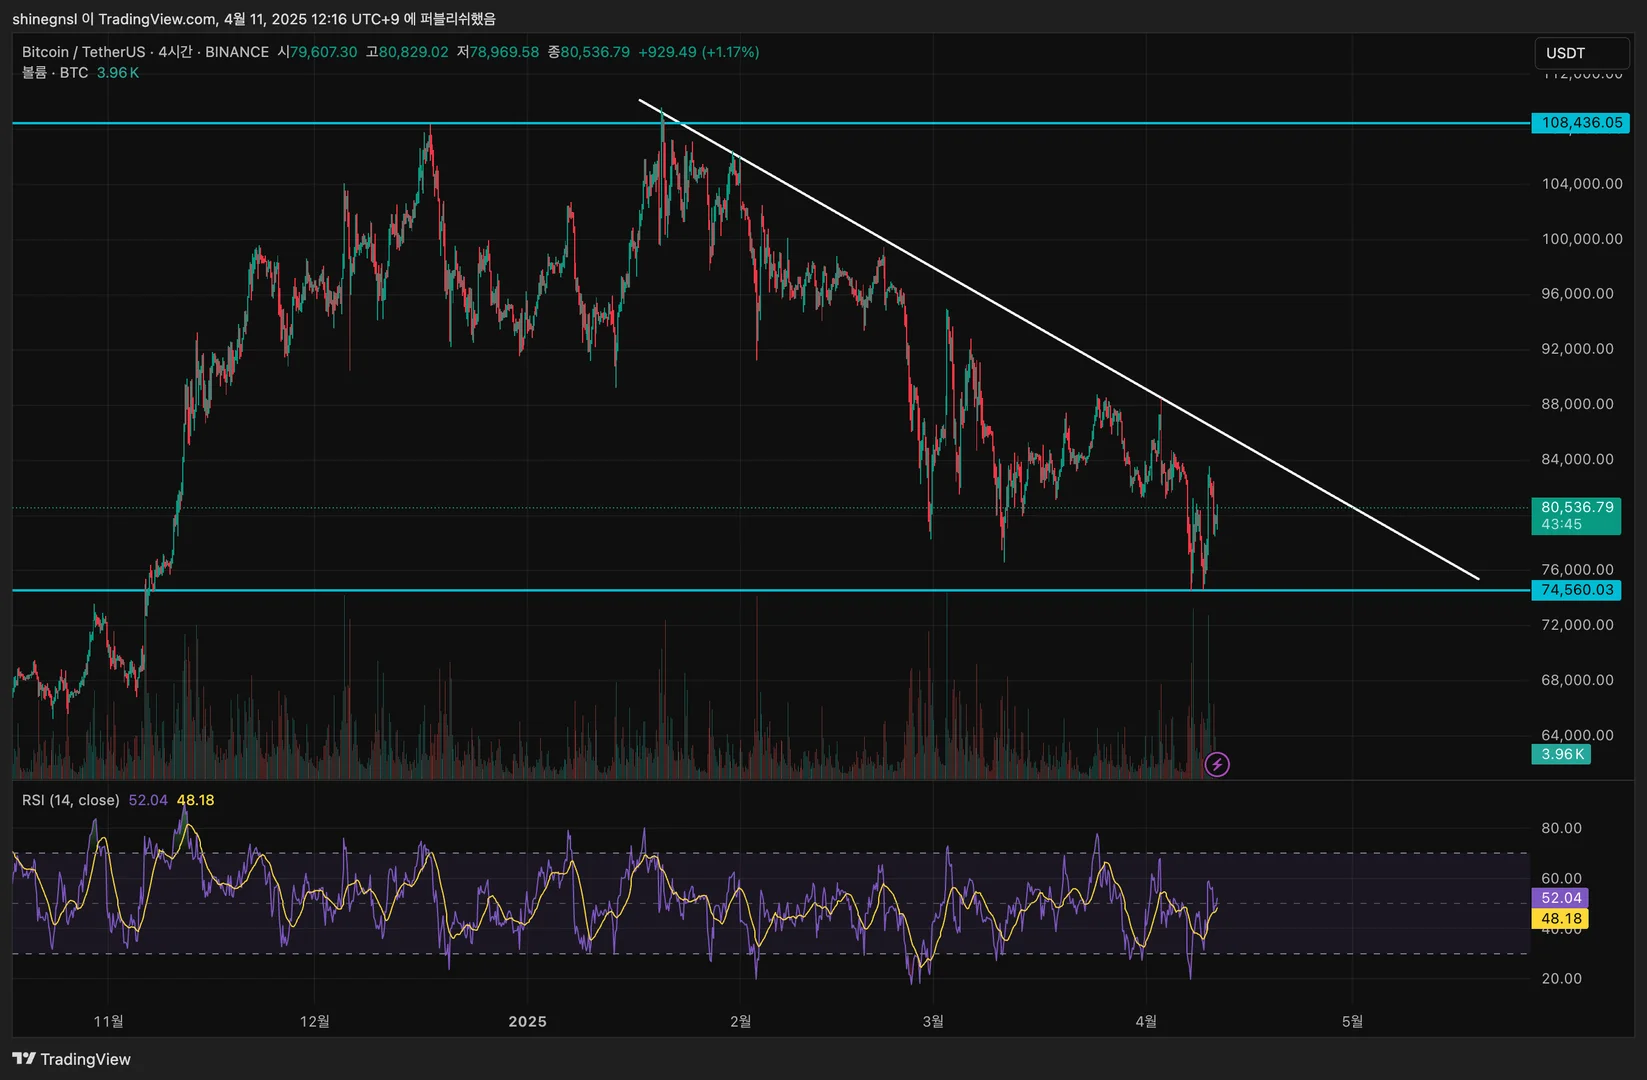This screenshot has height=1080, width=1647.
Task: Click the low value 저78,969.58
Action: [x=498, y=52]
